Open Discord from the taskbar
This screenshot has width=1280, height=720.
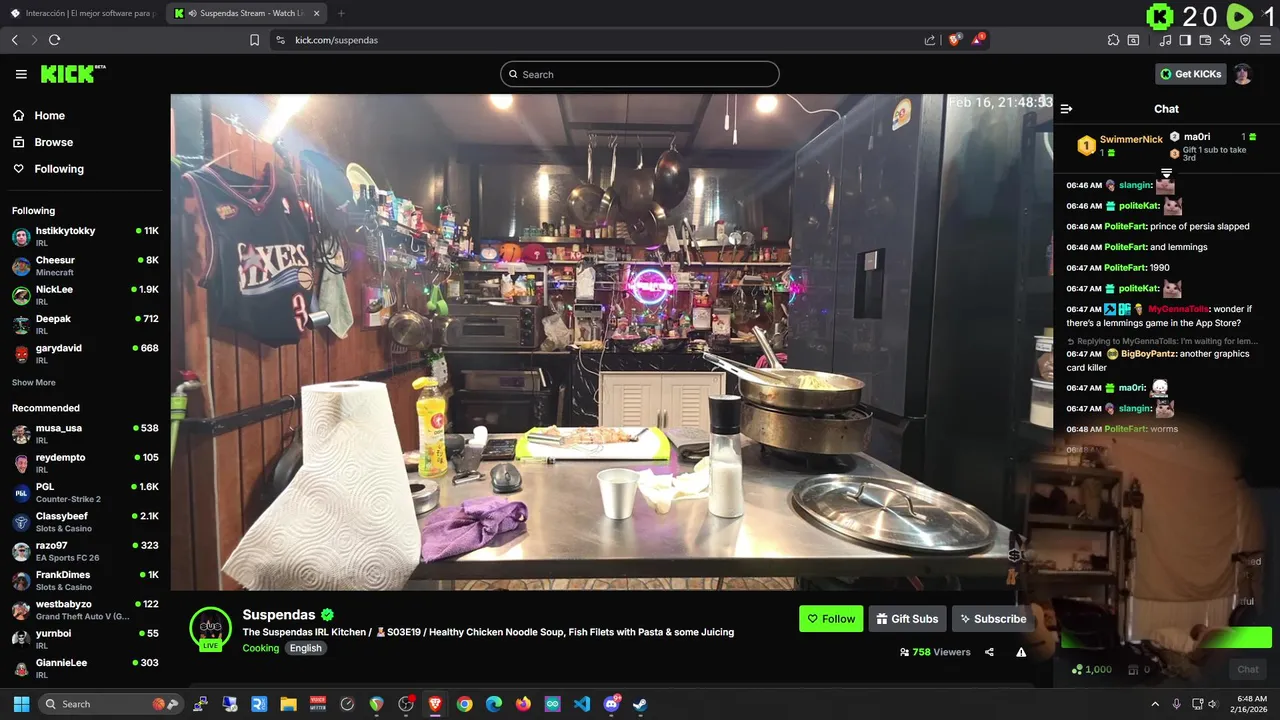611,704
